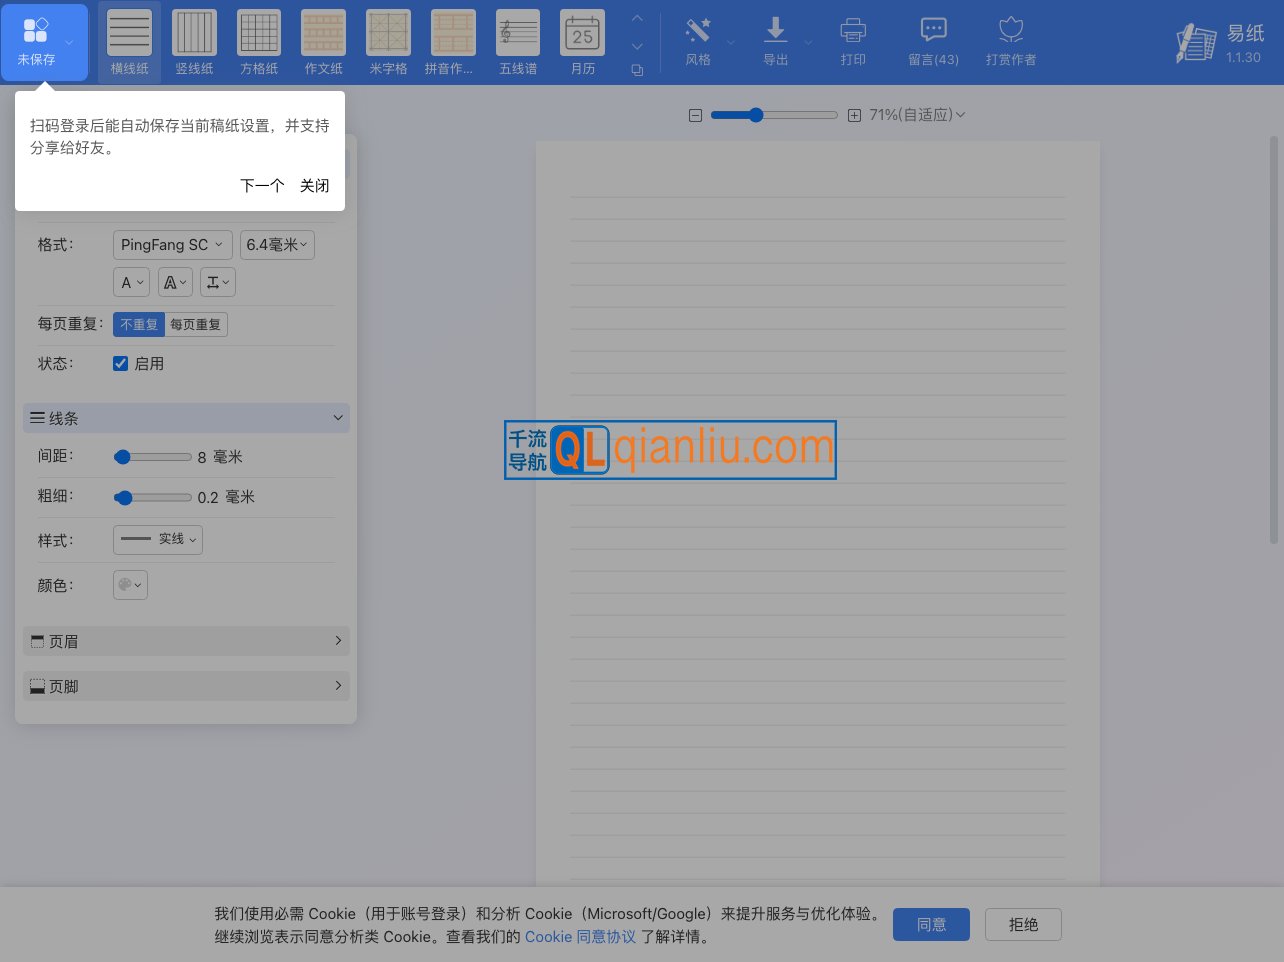The height and width of the screenshot is (962, 1284).
Task: Open the 留言(43) feedback panel
Action: [932, 42]
